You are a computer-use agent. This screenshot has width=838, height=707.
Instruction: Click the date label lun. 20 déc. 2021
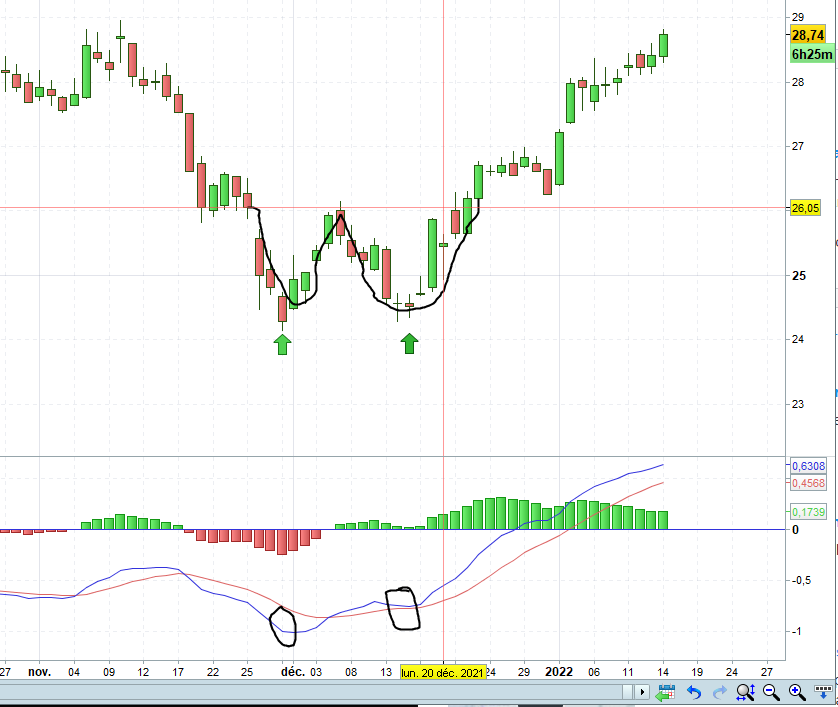443,673
